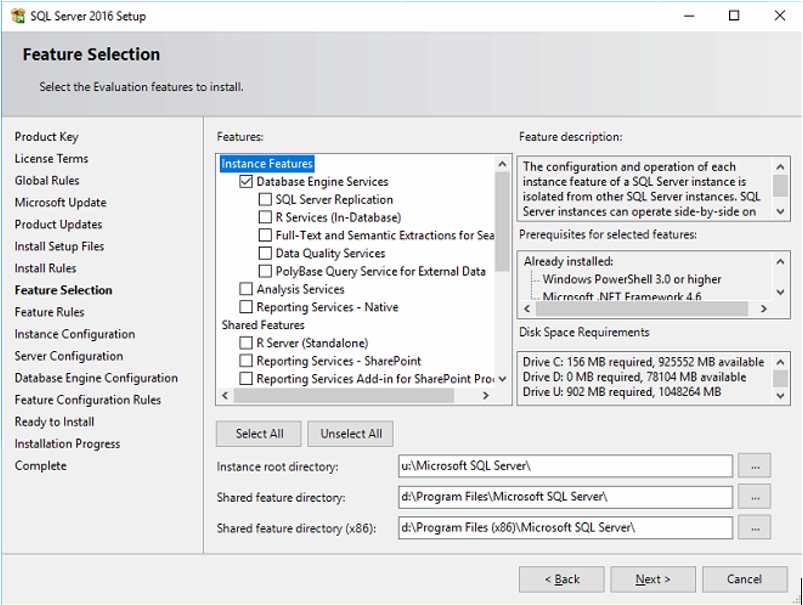Select the Instance Features tree node
This screenshot has width=803, height=605.
[x=267, y=163]
